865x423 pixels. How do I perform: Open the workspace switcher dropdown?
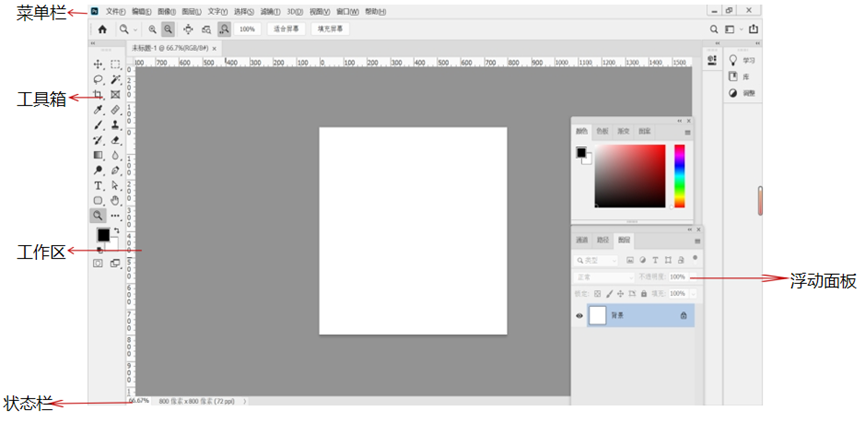733,29
